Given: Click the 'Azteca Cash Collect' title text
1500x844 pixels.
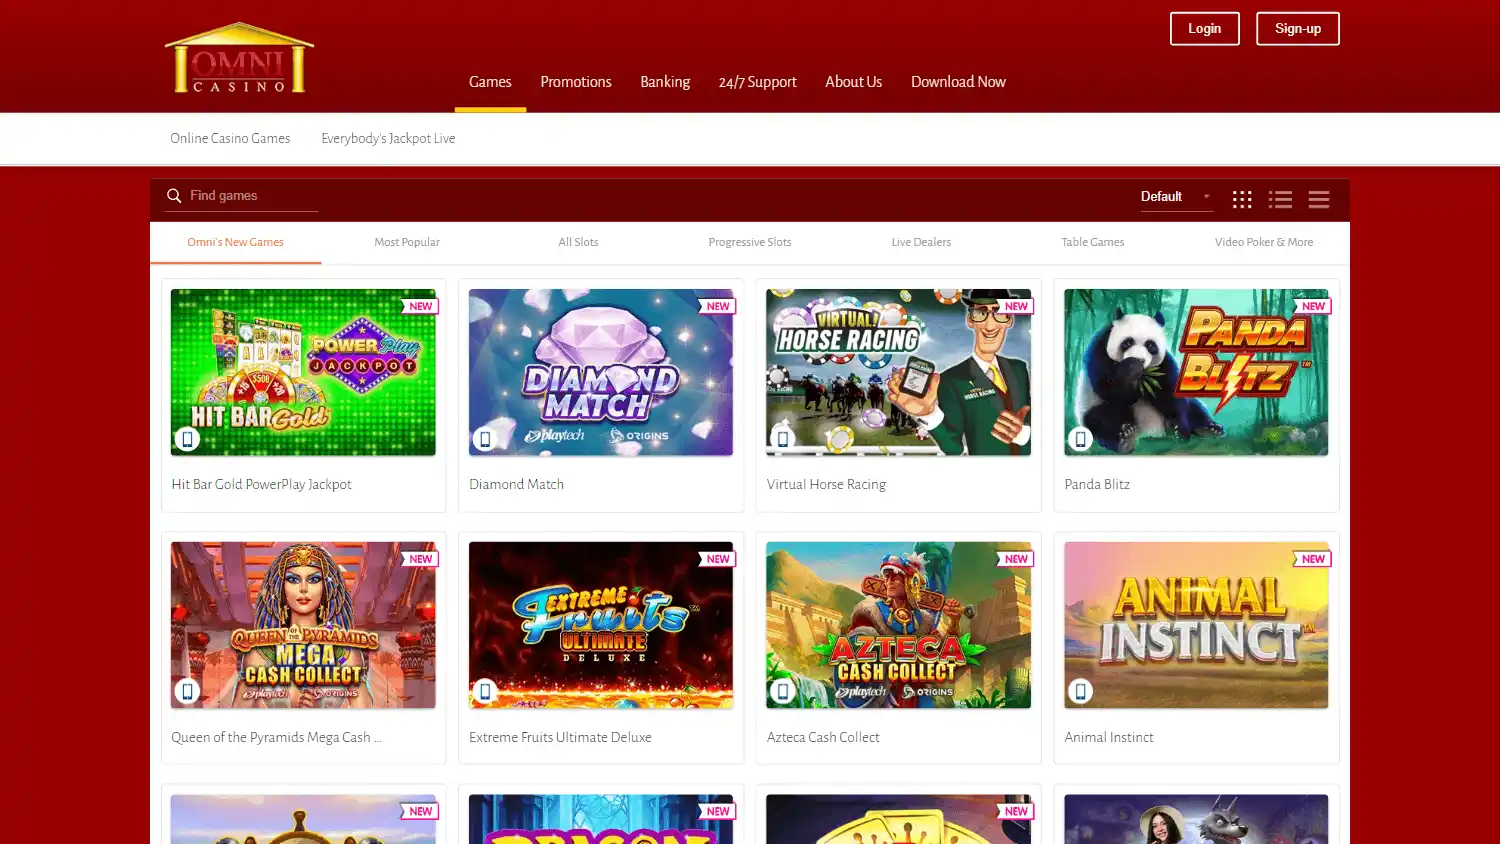Looking at the screenshot, I should click(823, 737).
